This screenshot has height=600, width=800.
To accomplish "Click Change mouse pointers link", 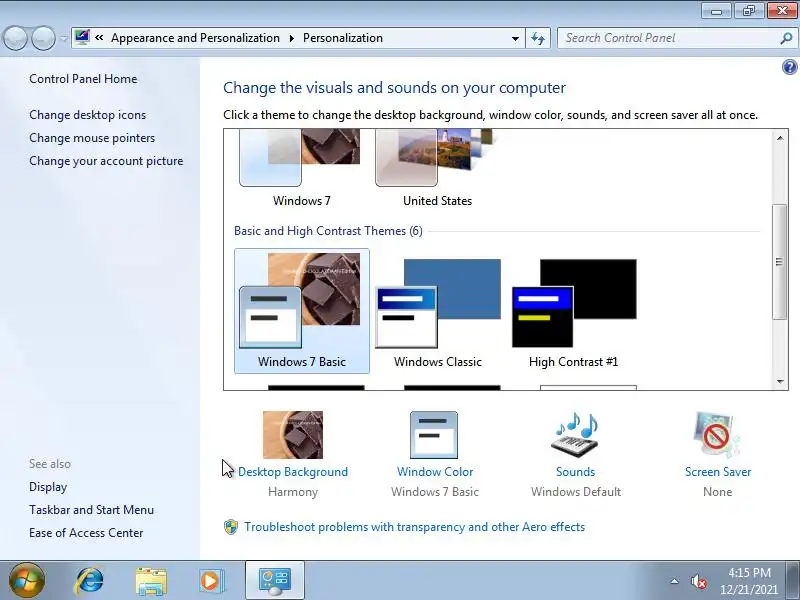I will (x=92, y=138).
